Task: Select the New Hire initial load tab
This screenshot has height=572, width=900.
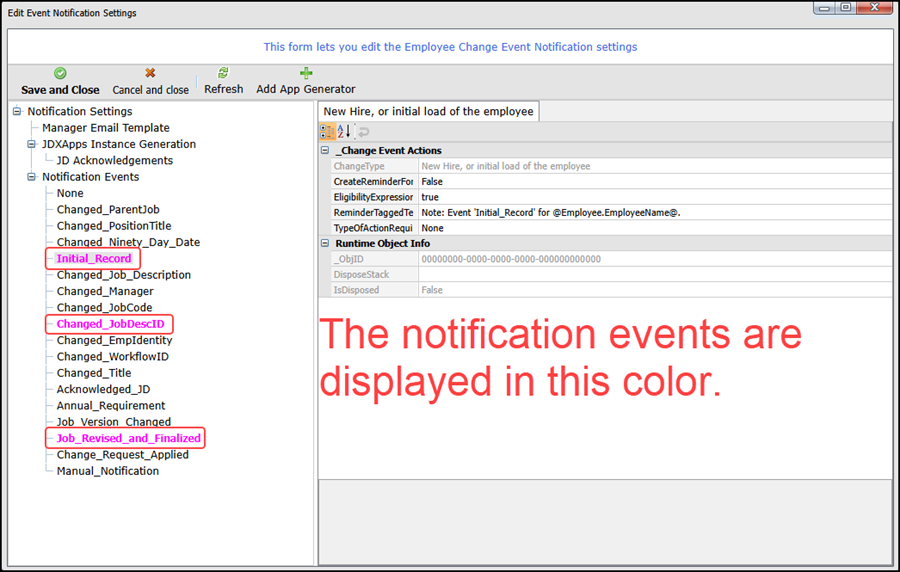Action: [x=428, y=112]
